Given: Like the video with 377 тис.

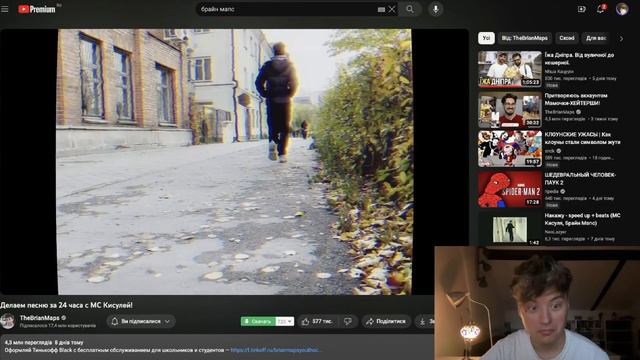Looking at the screenshot, I should pyautogui.click(x=317, y=322).
